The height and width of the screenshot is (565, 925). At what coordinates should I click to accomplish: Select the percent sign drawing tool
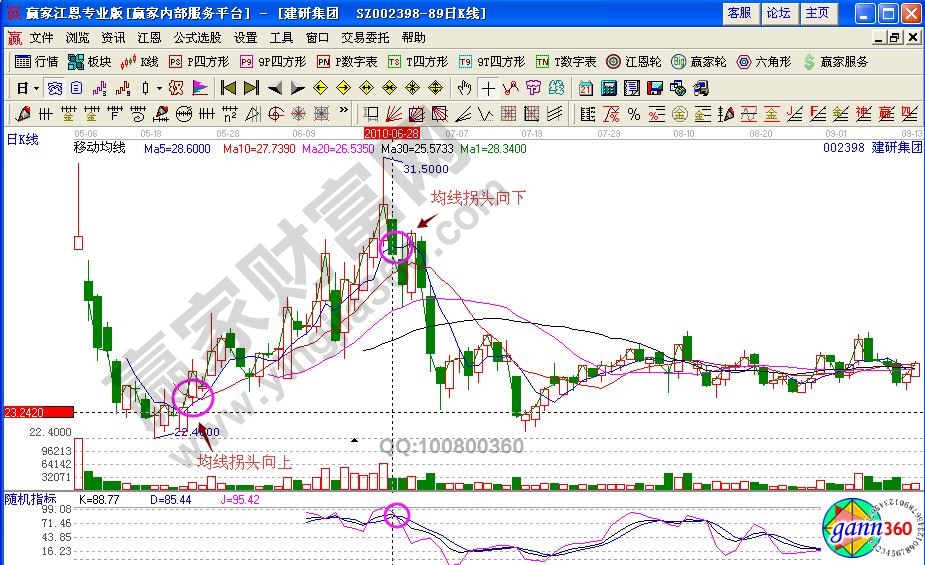click(634, 113)
